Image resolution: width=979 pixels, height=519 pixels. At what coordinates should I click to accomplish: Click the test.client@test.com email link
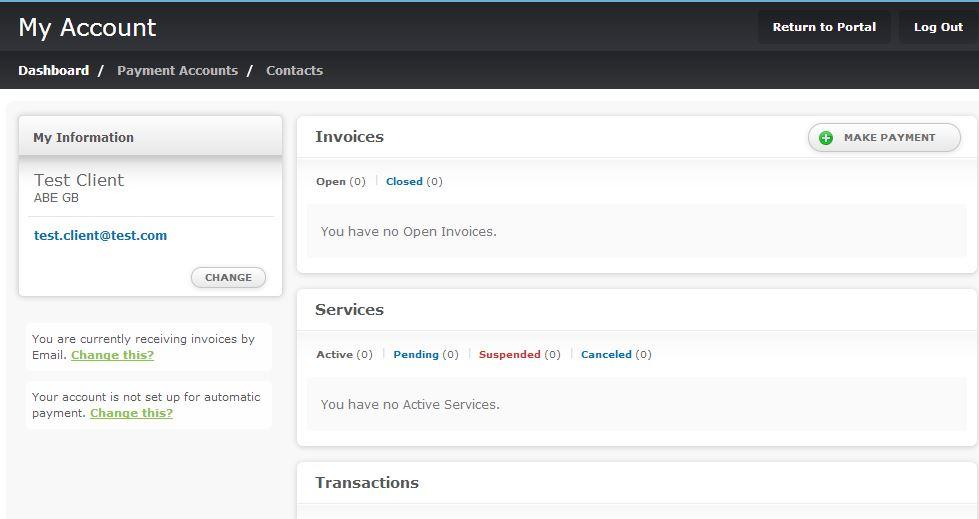coord(101,235)
